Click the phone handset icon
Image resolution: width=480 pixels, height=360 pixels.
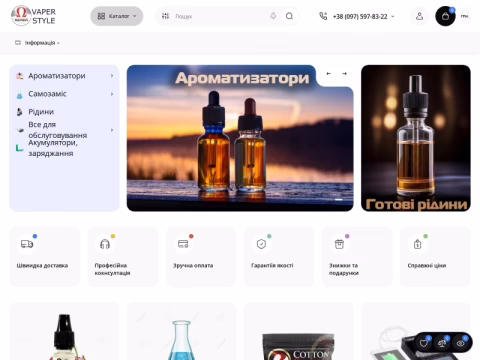click(x=323, y=16)
